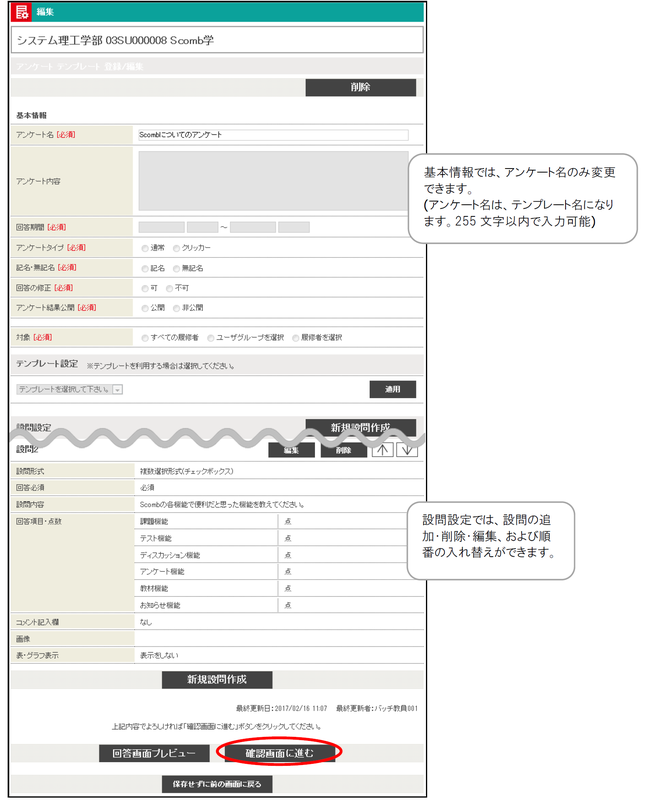Click 確認画面に進む button

280,753
